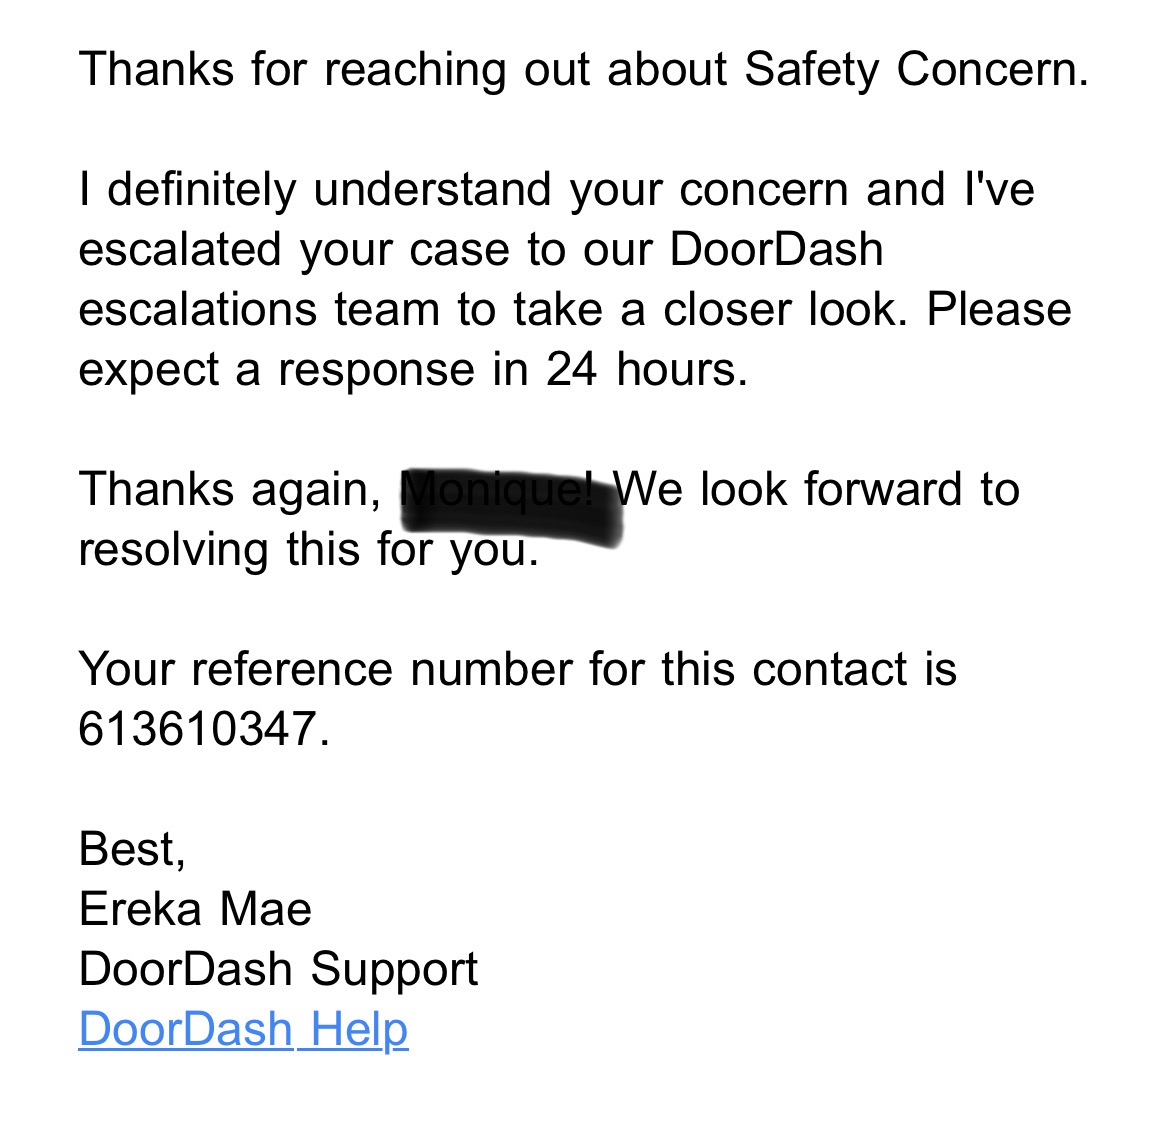
Task: Click the "Best," closing line
Action: 132,849
